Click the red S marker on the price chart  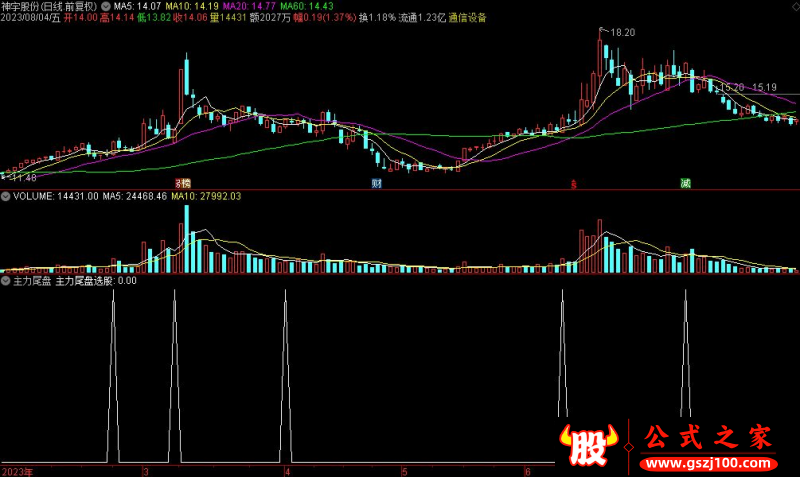[x=573, y=185]
